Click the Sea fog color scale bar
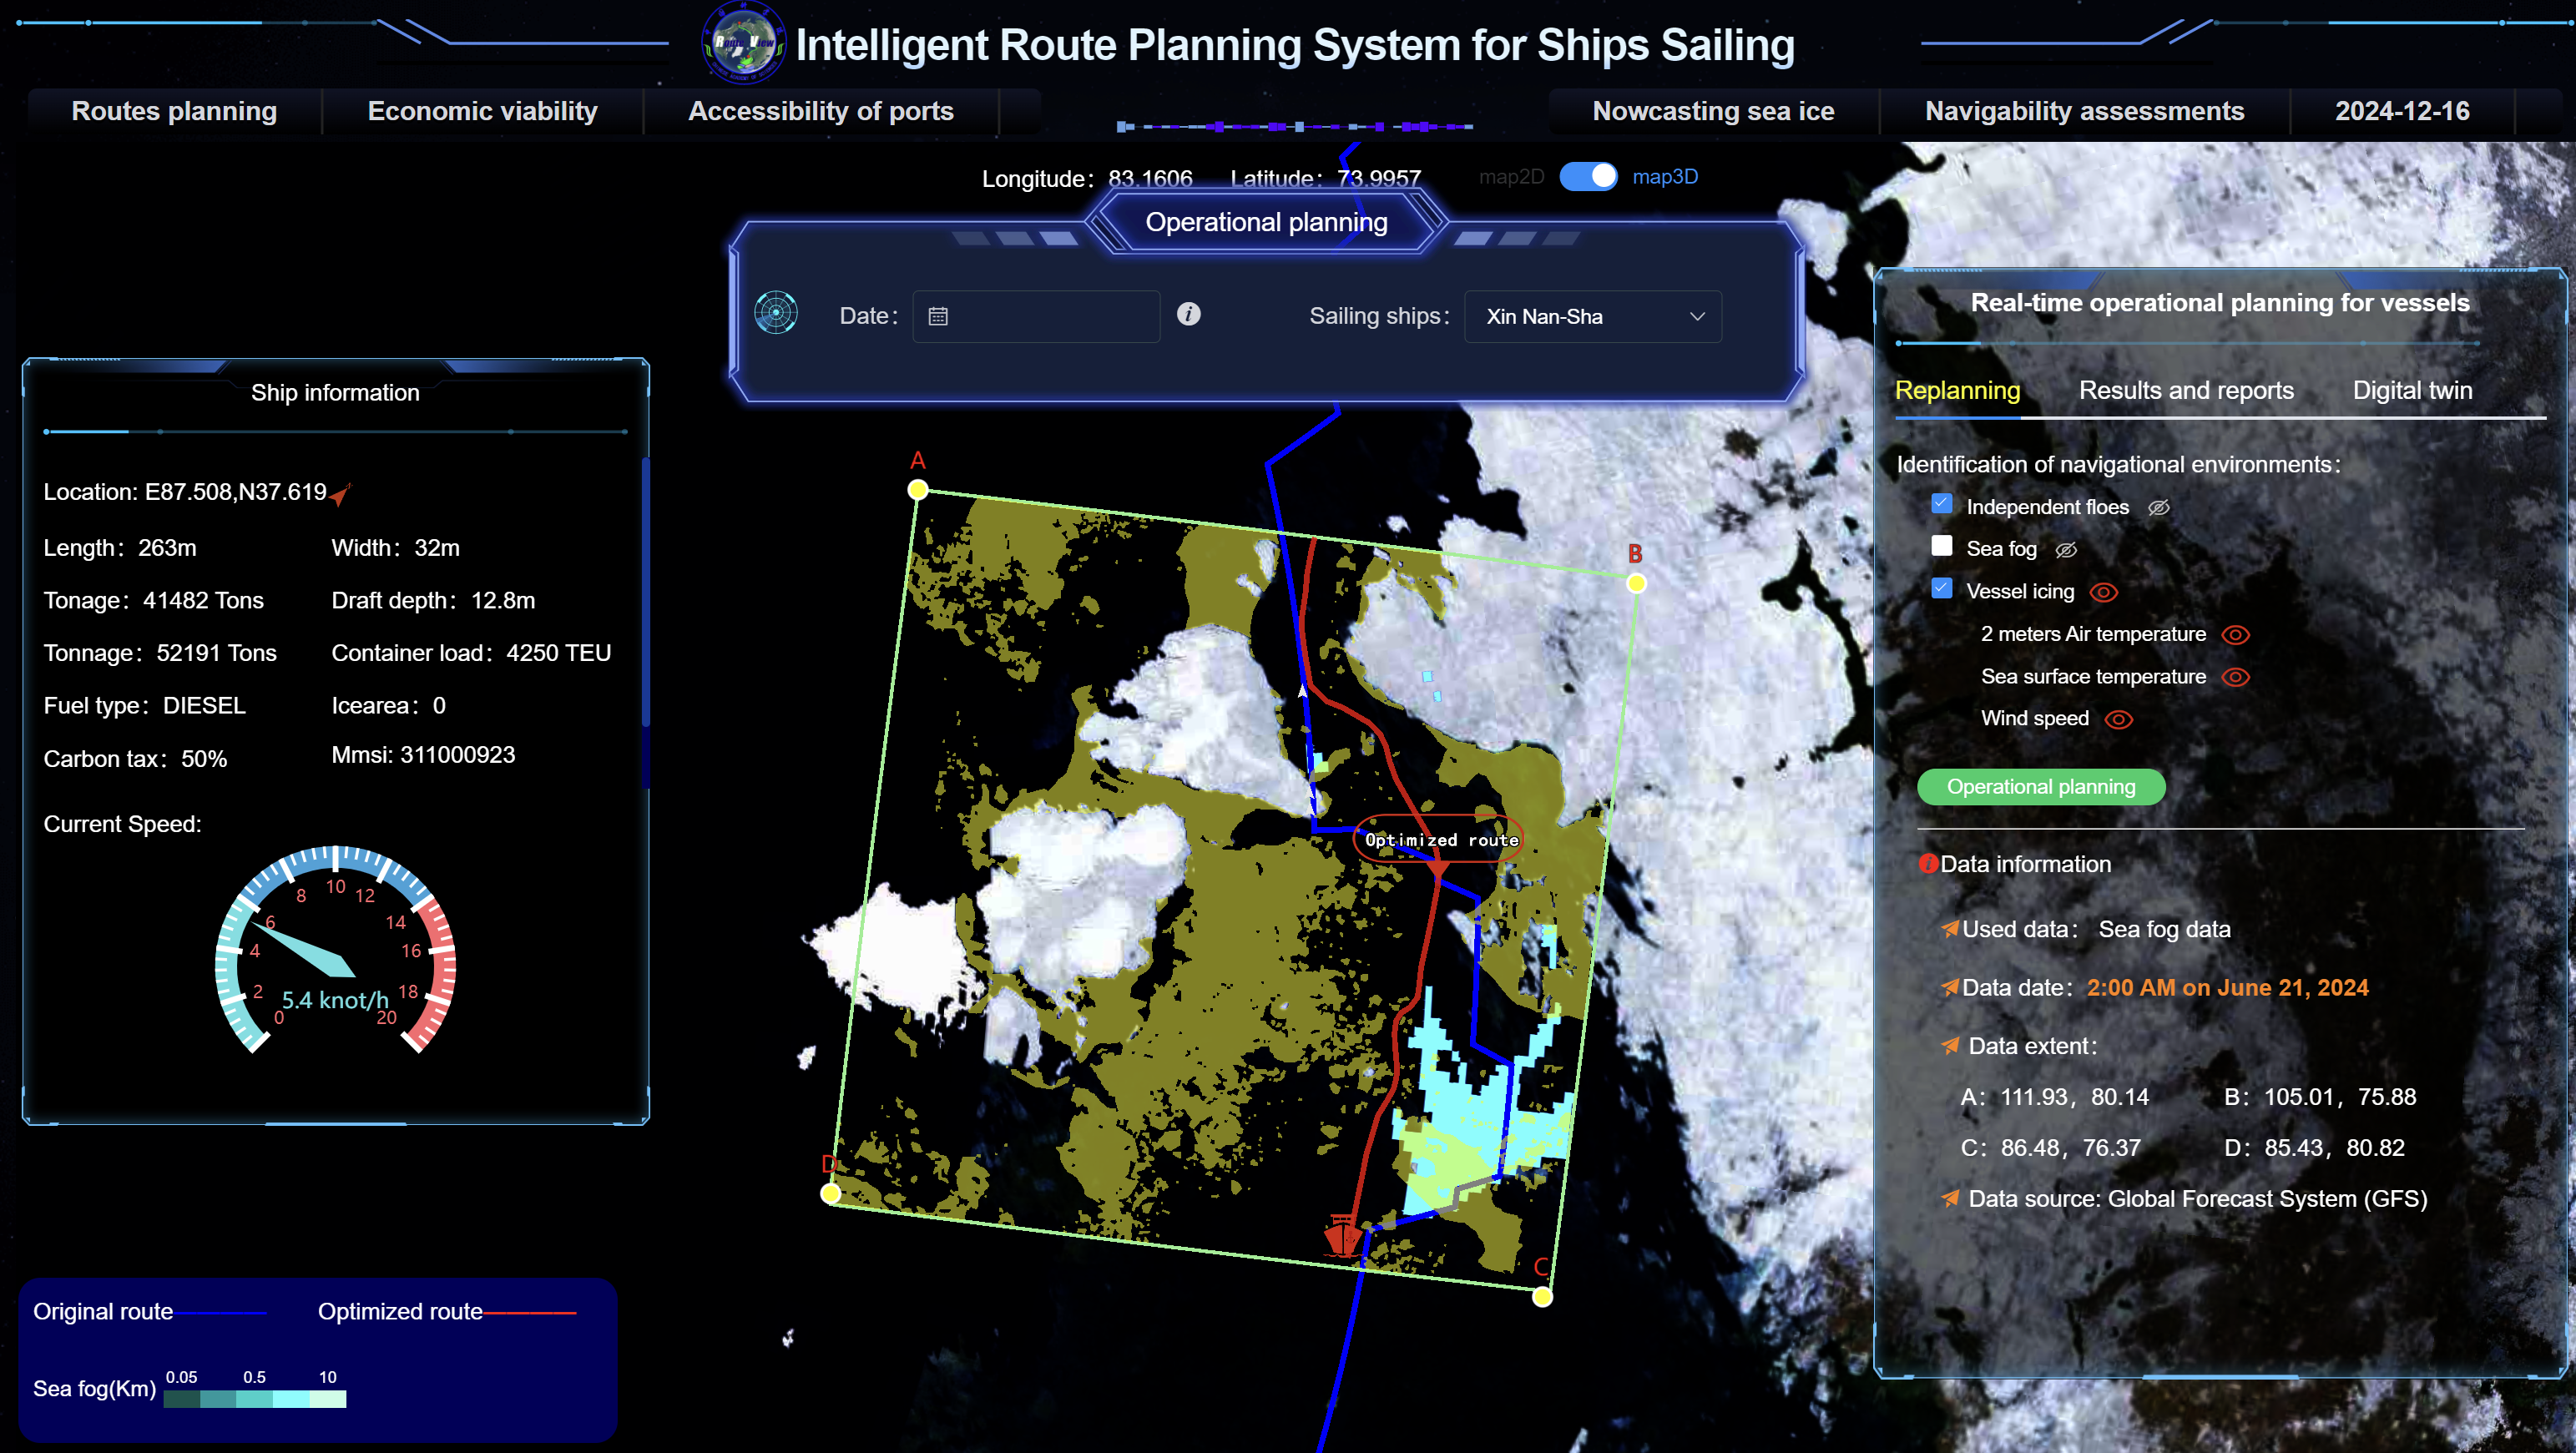The width and height of the screenshot is (2576, 1453). pos(255,1398)
